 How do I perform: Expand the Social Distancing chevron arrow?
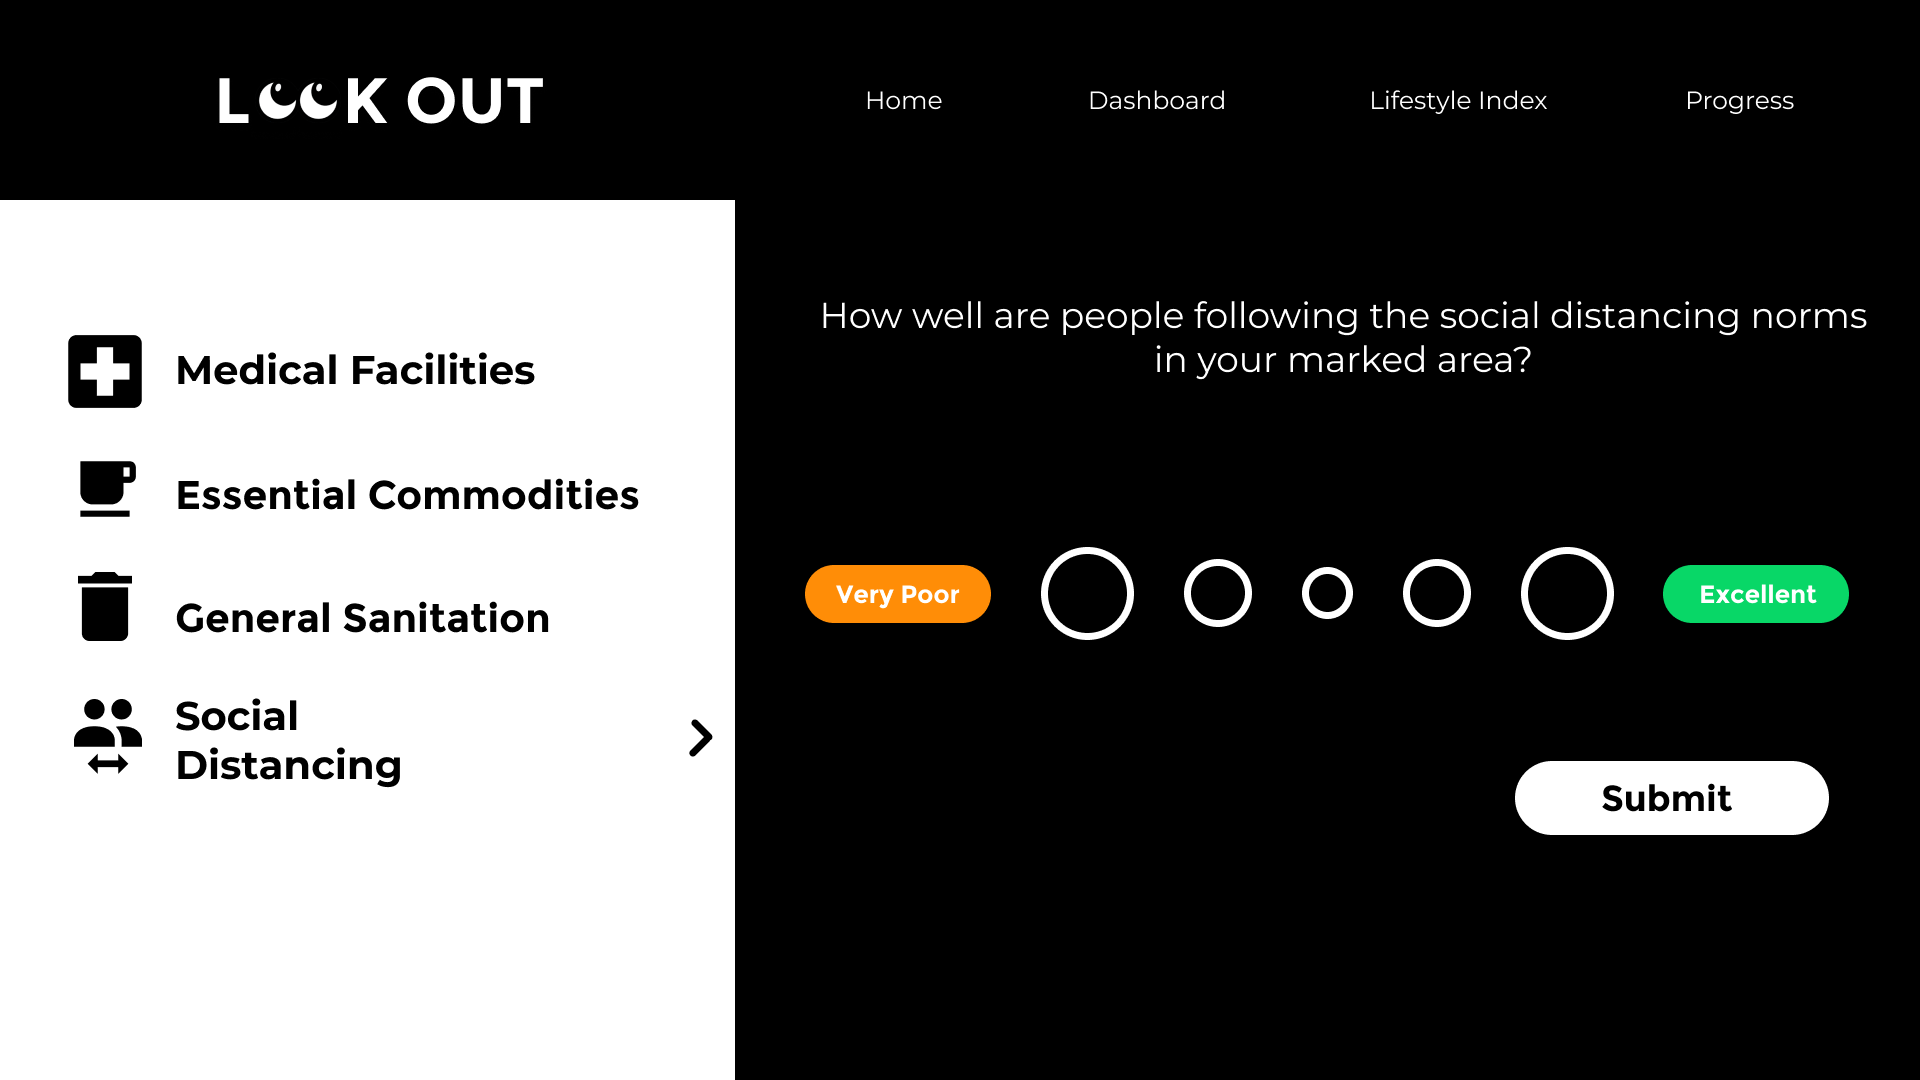click(701, 738)
